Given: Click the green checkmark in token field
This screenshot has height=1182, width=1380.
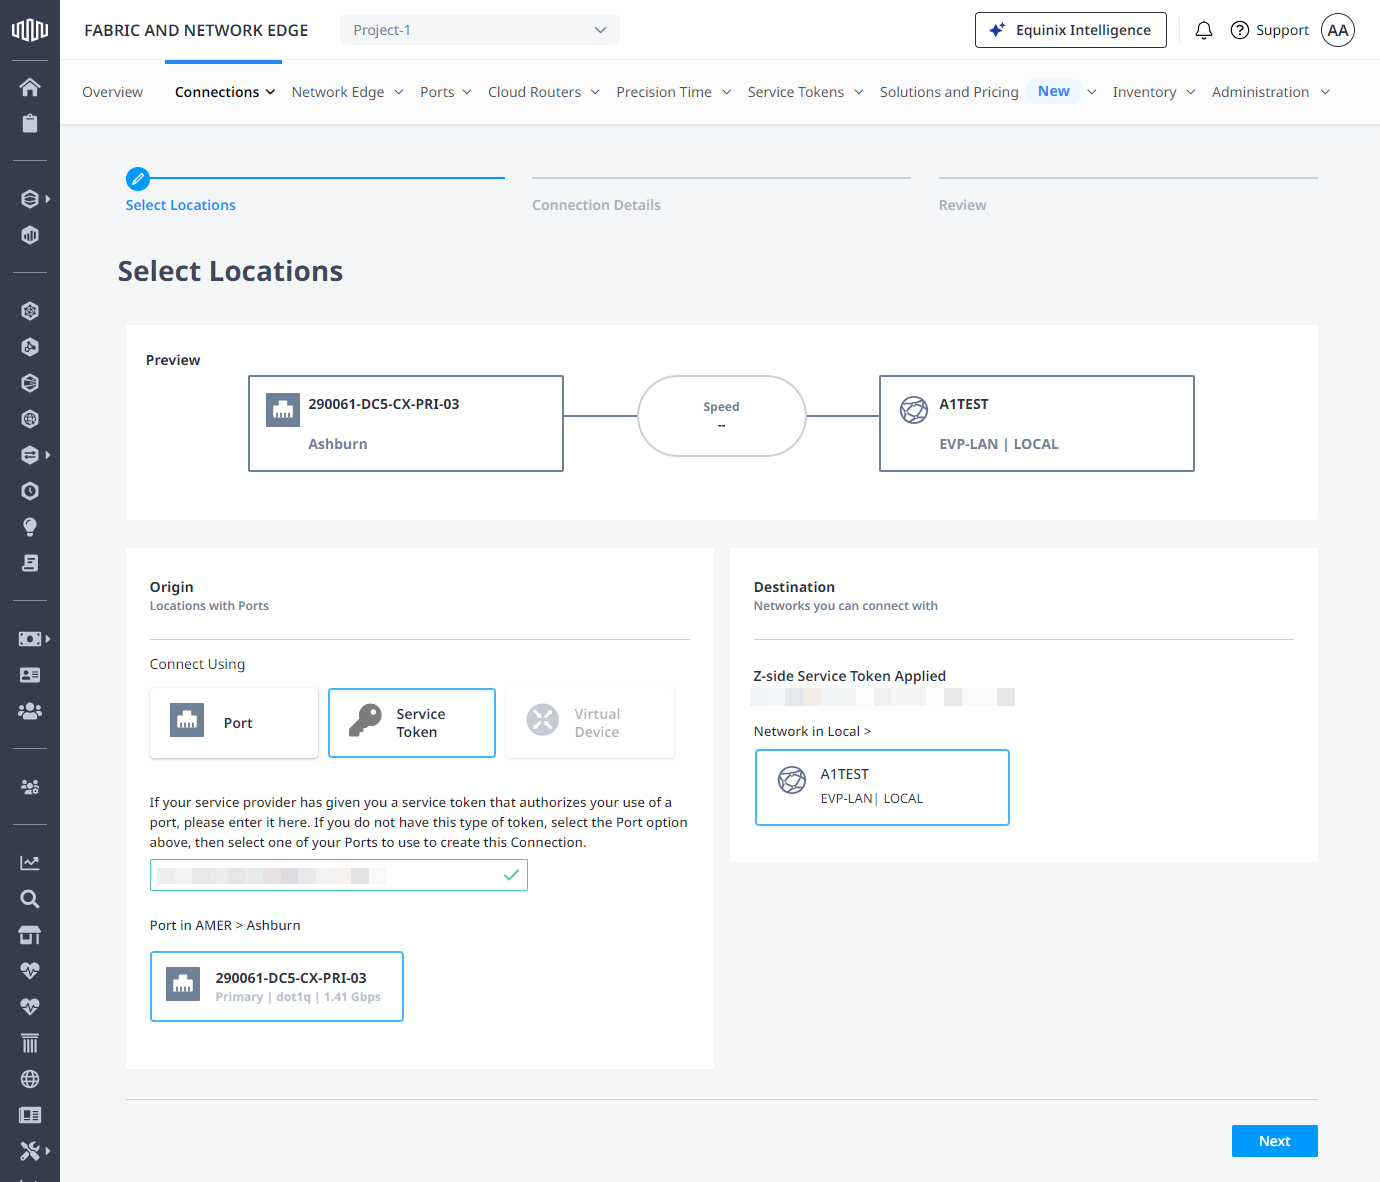Looking at the screenshot, I should 511,875.
